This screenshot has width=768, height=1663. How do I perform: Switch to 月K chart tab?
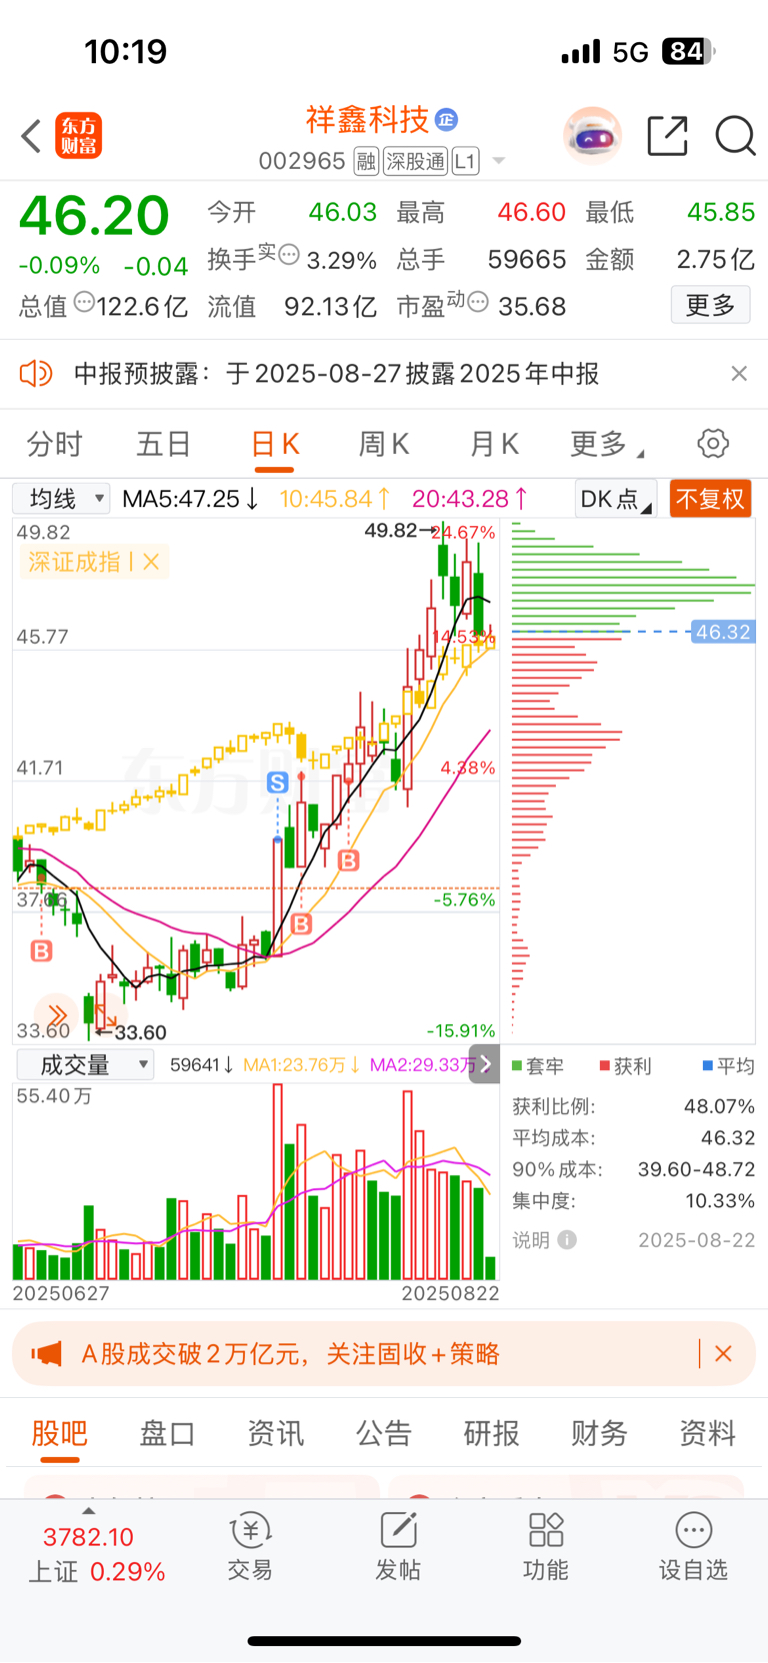tap(494, 444)
